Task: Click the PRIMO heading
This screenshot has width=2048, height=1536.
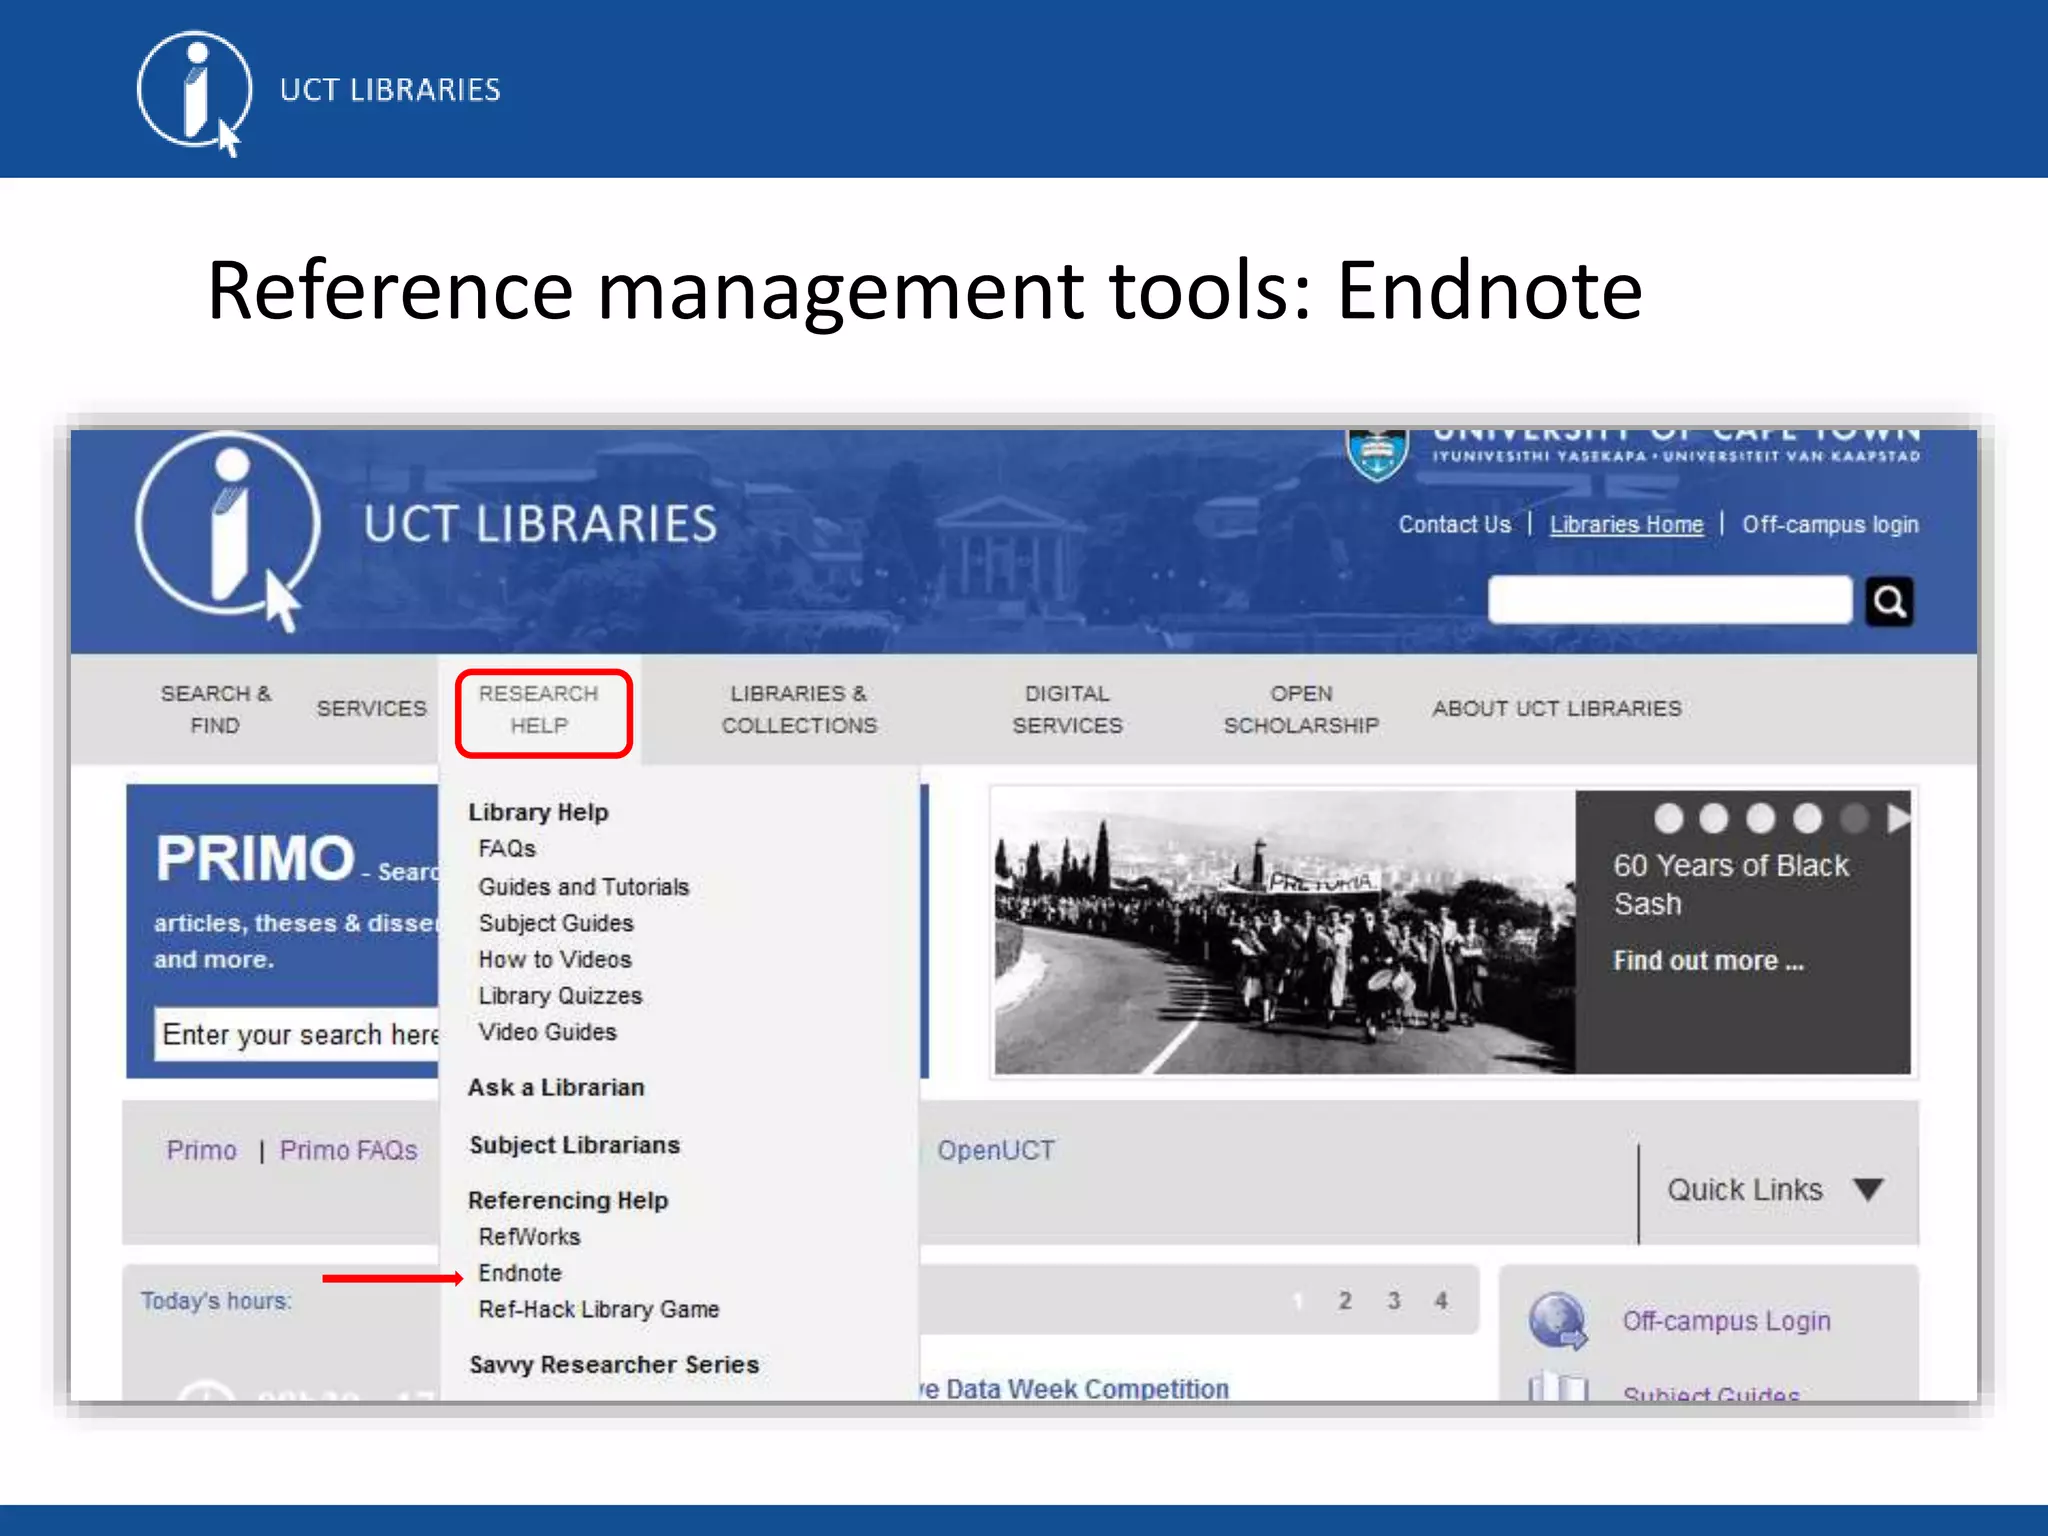Action: (x=255, y=858)
